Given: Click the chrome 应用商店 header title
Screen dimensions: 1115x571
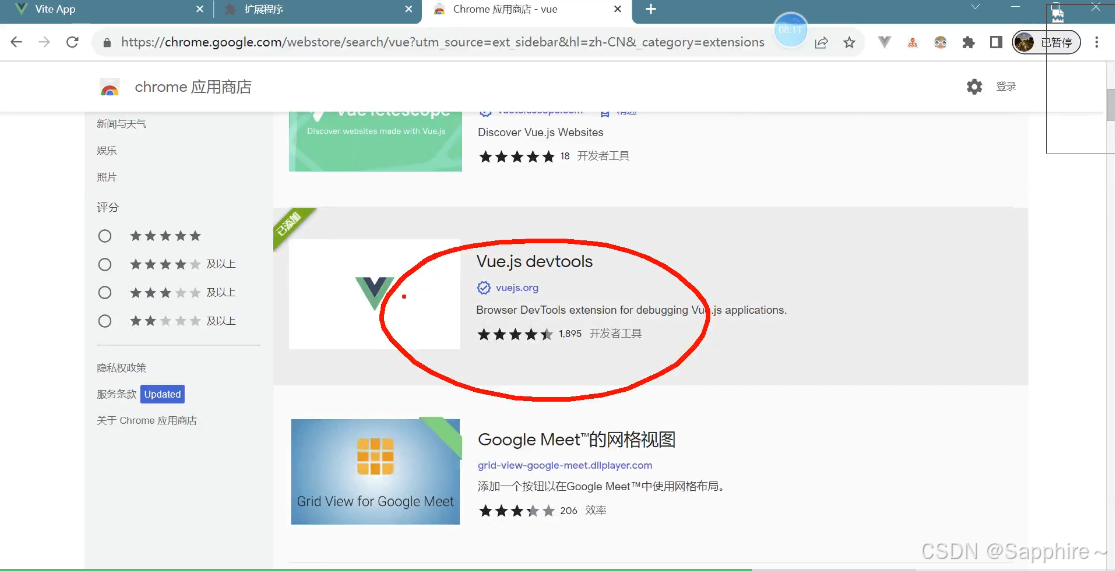Looking at the screenshot, I should 193,87.
